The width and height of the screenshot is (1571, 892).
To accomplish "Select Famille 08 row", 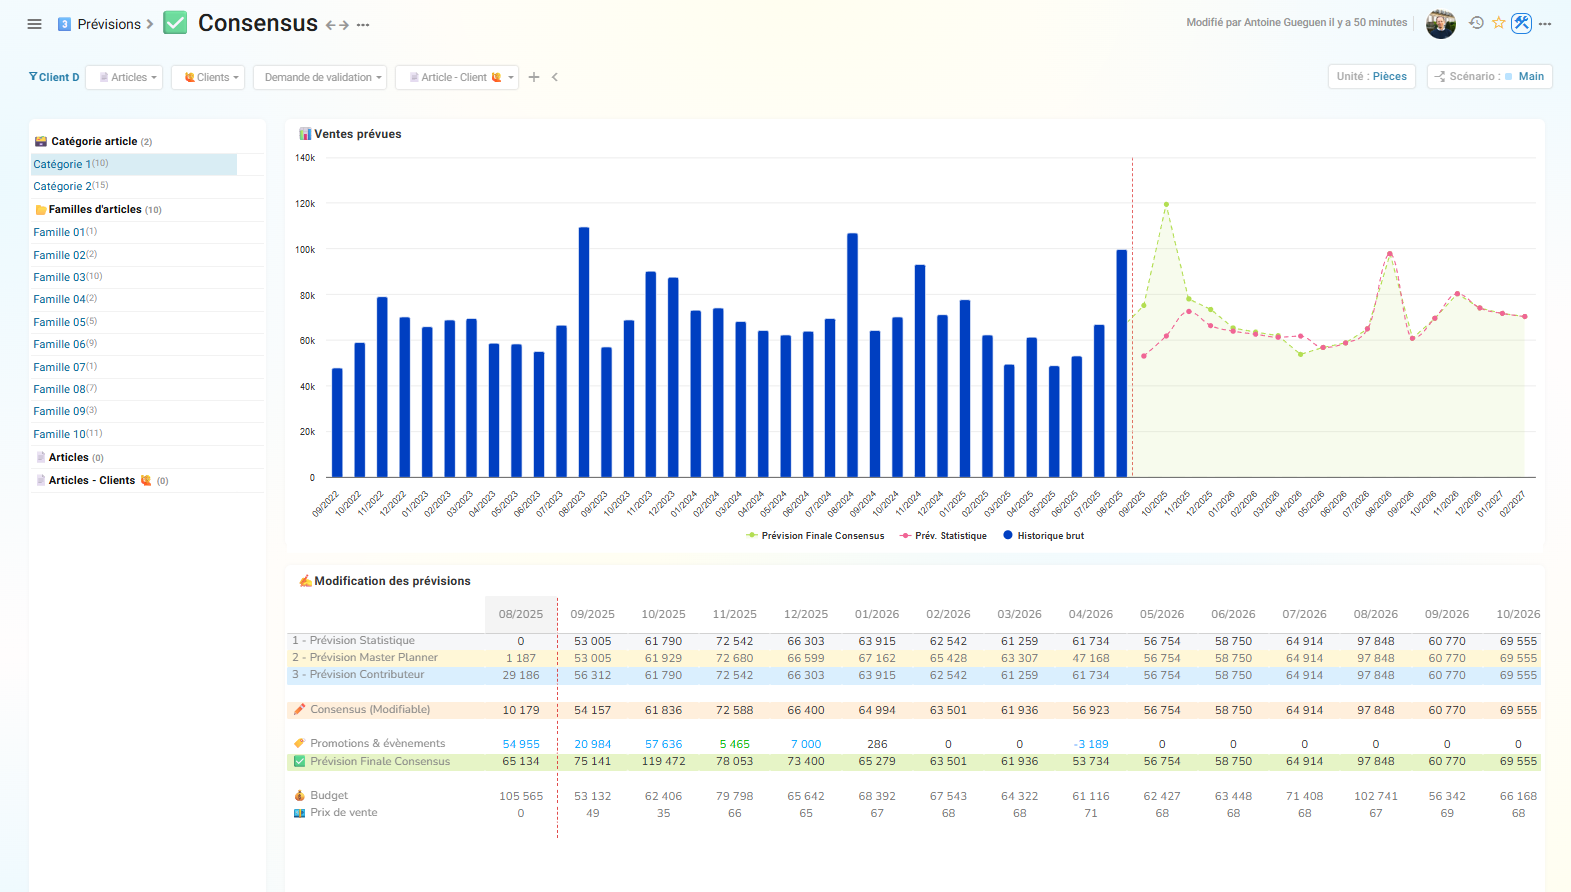I will click(x=147, y=389).
